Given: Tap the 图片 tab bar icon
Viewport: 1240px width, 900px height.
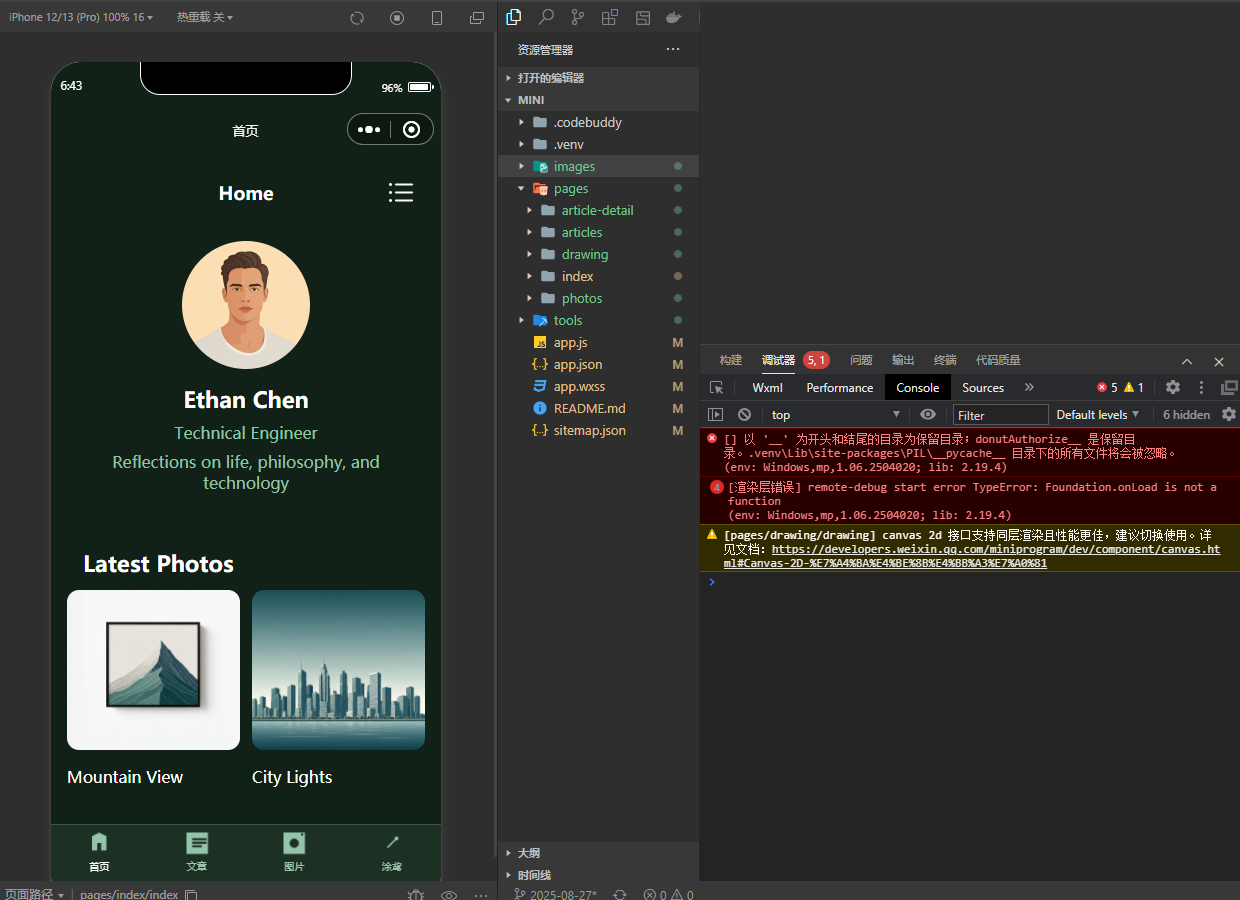Looking at the screenshot, I should 294,842.
